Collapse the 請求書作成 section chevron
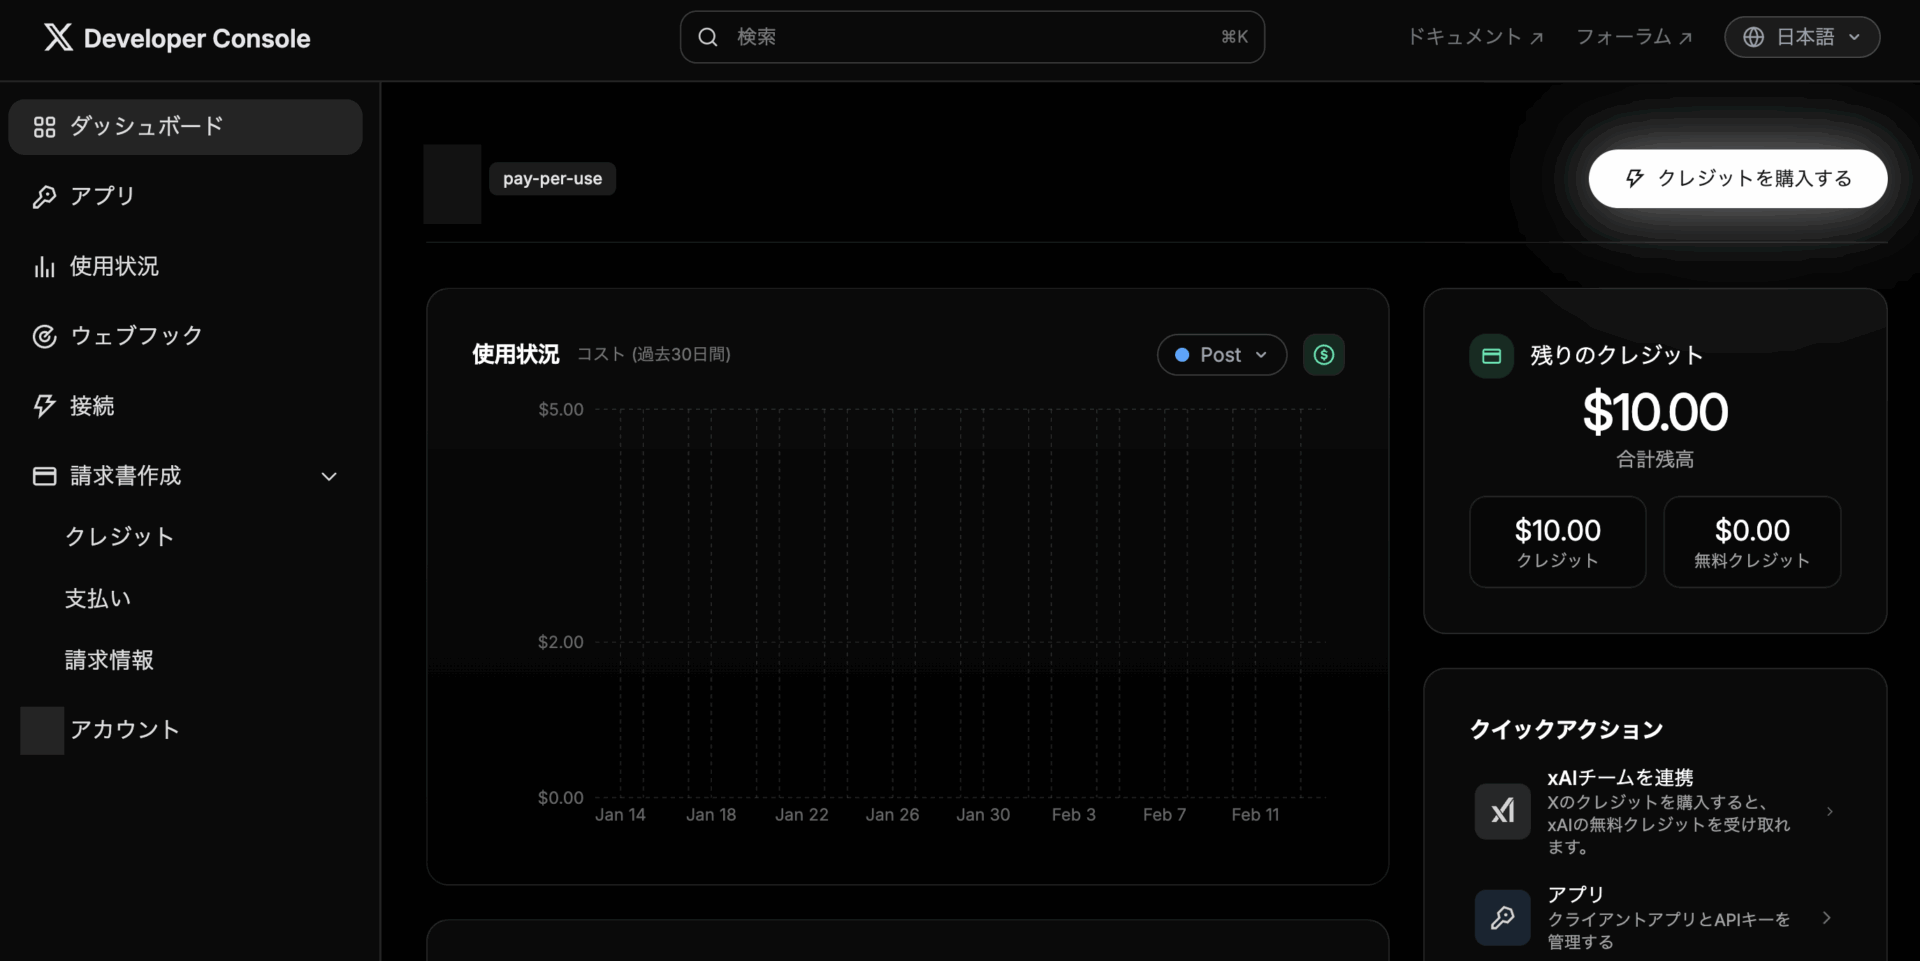The width and height of the screenshot is (1920, 961). pos(329,477)
